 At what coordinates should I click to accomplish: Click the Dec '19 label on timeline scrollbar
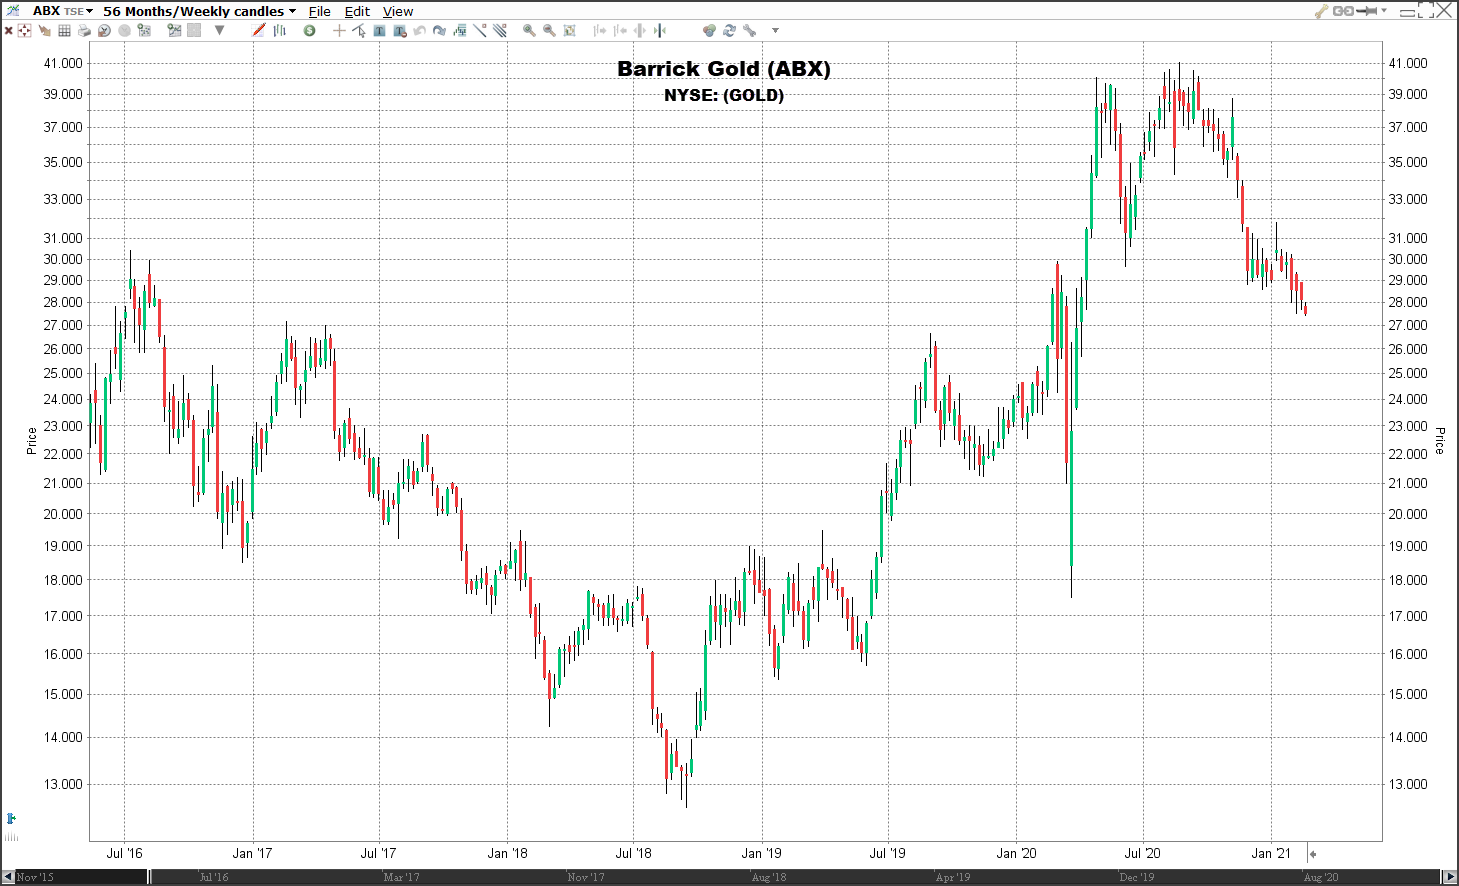point(1136,877)
